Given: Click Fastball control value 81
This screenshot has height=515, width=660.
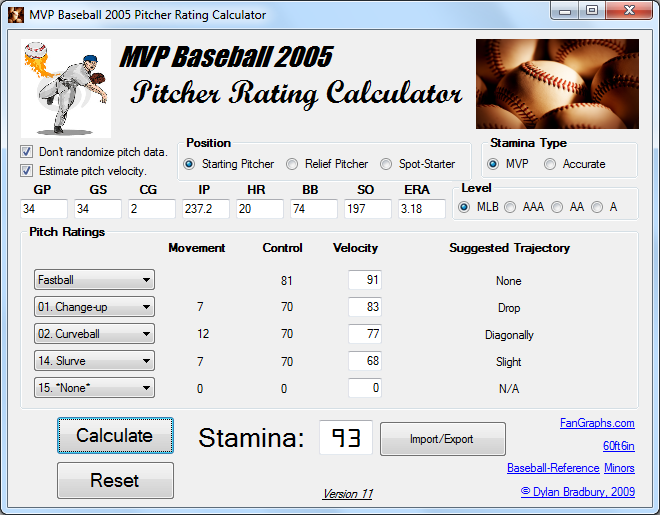Looking at the screenshot, I should [287, 281].
